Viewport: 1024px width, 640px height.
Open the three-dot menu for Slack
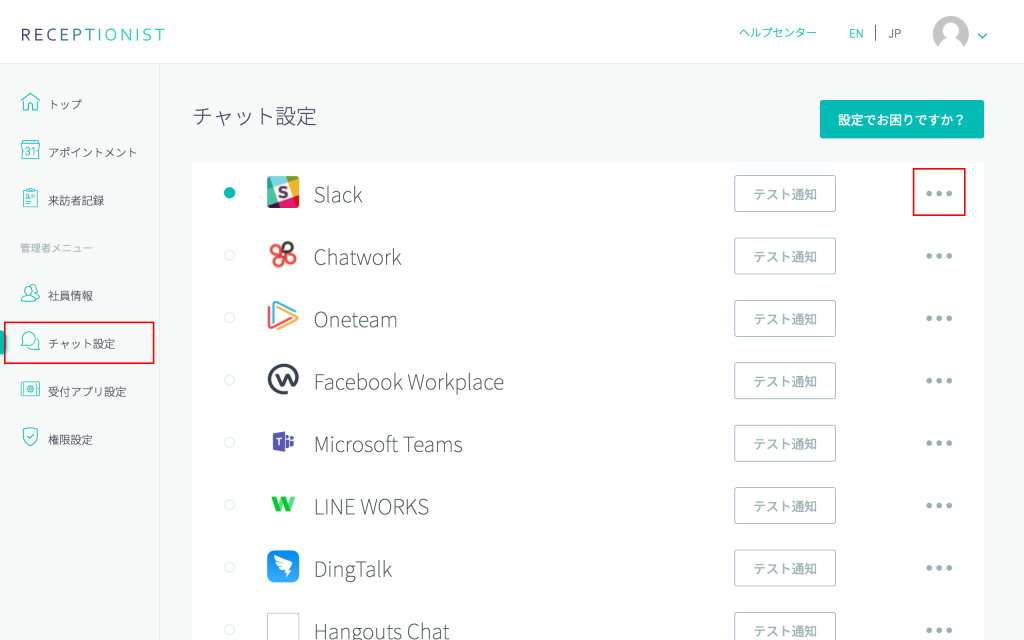[939, 193]
